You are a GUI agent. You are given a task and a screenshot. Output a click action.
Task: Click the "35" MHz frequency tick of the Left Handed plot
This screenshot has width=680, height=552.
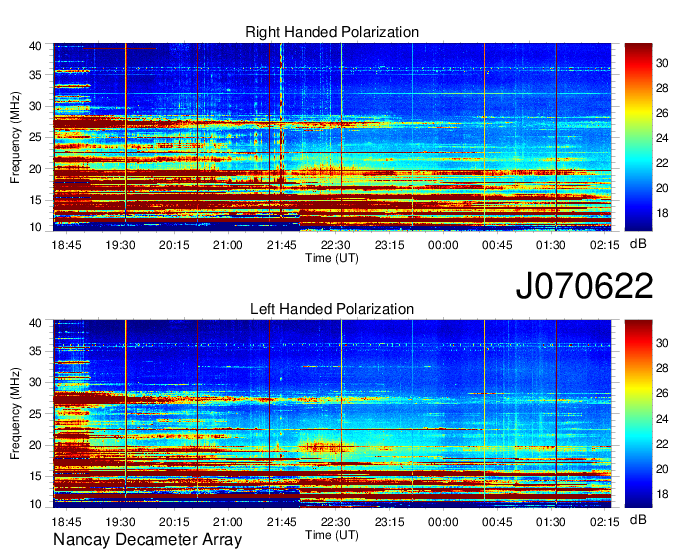(x=36, y=351)
